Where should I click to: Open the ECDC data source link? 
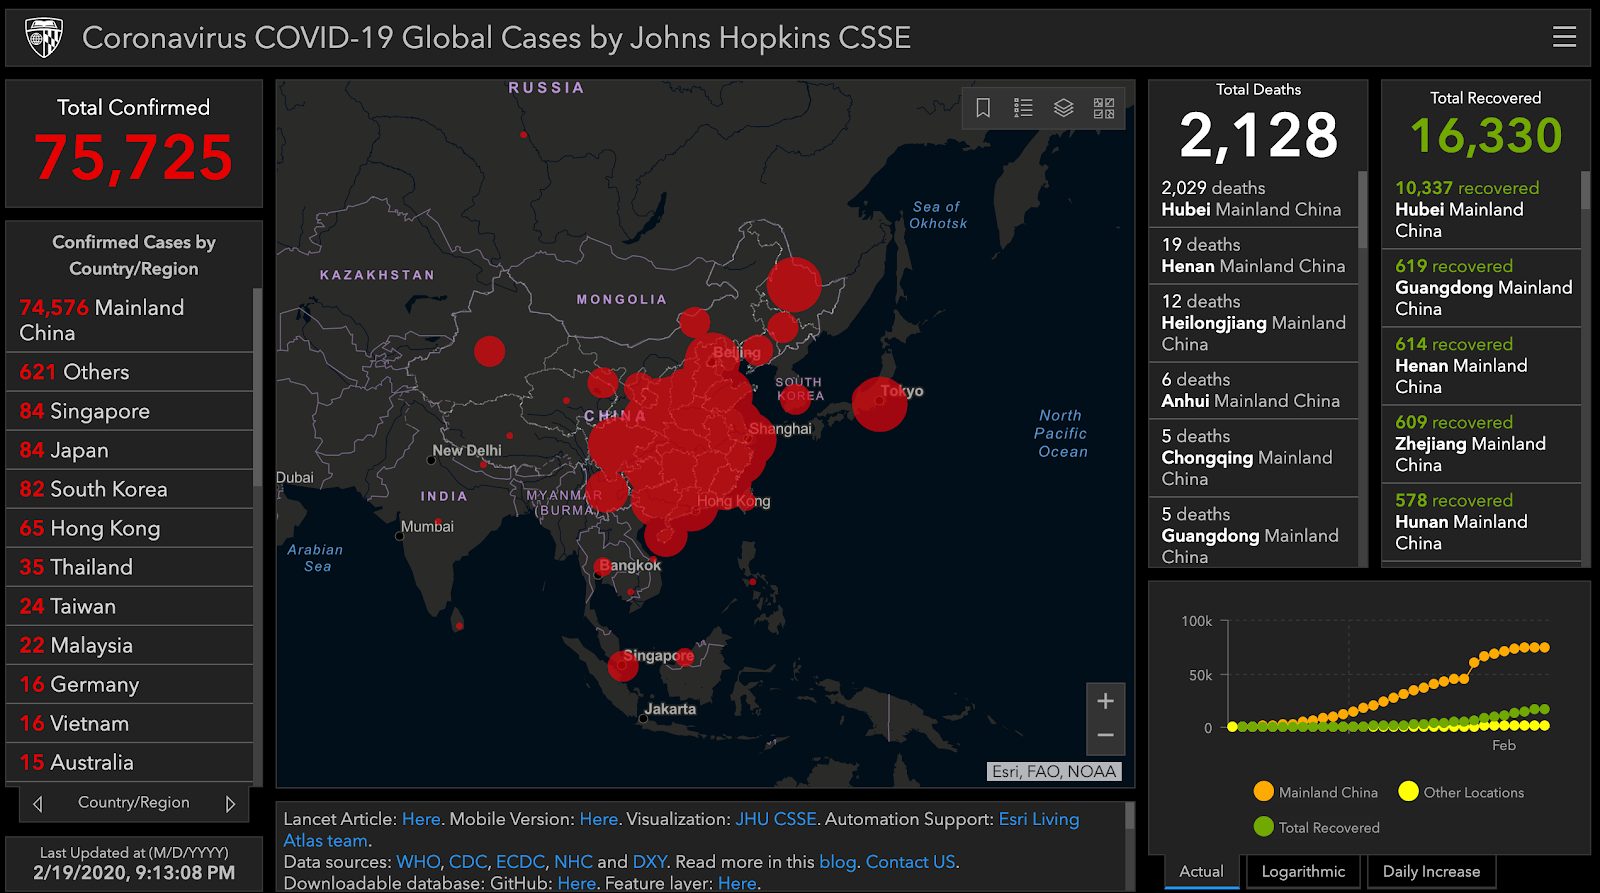[520, 862]
